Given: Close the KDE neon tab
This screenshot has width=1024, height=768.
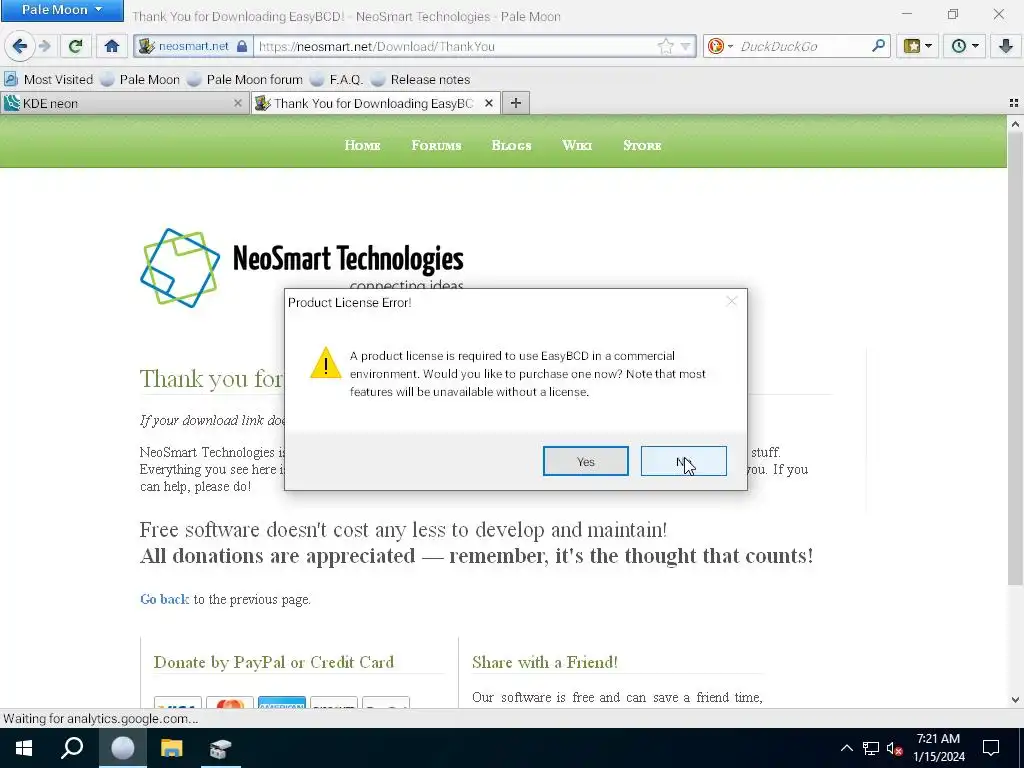Looking at the screenshot, I should click(238, 103).
